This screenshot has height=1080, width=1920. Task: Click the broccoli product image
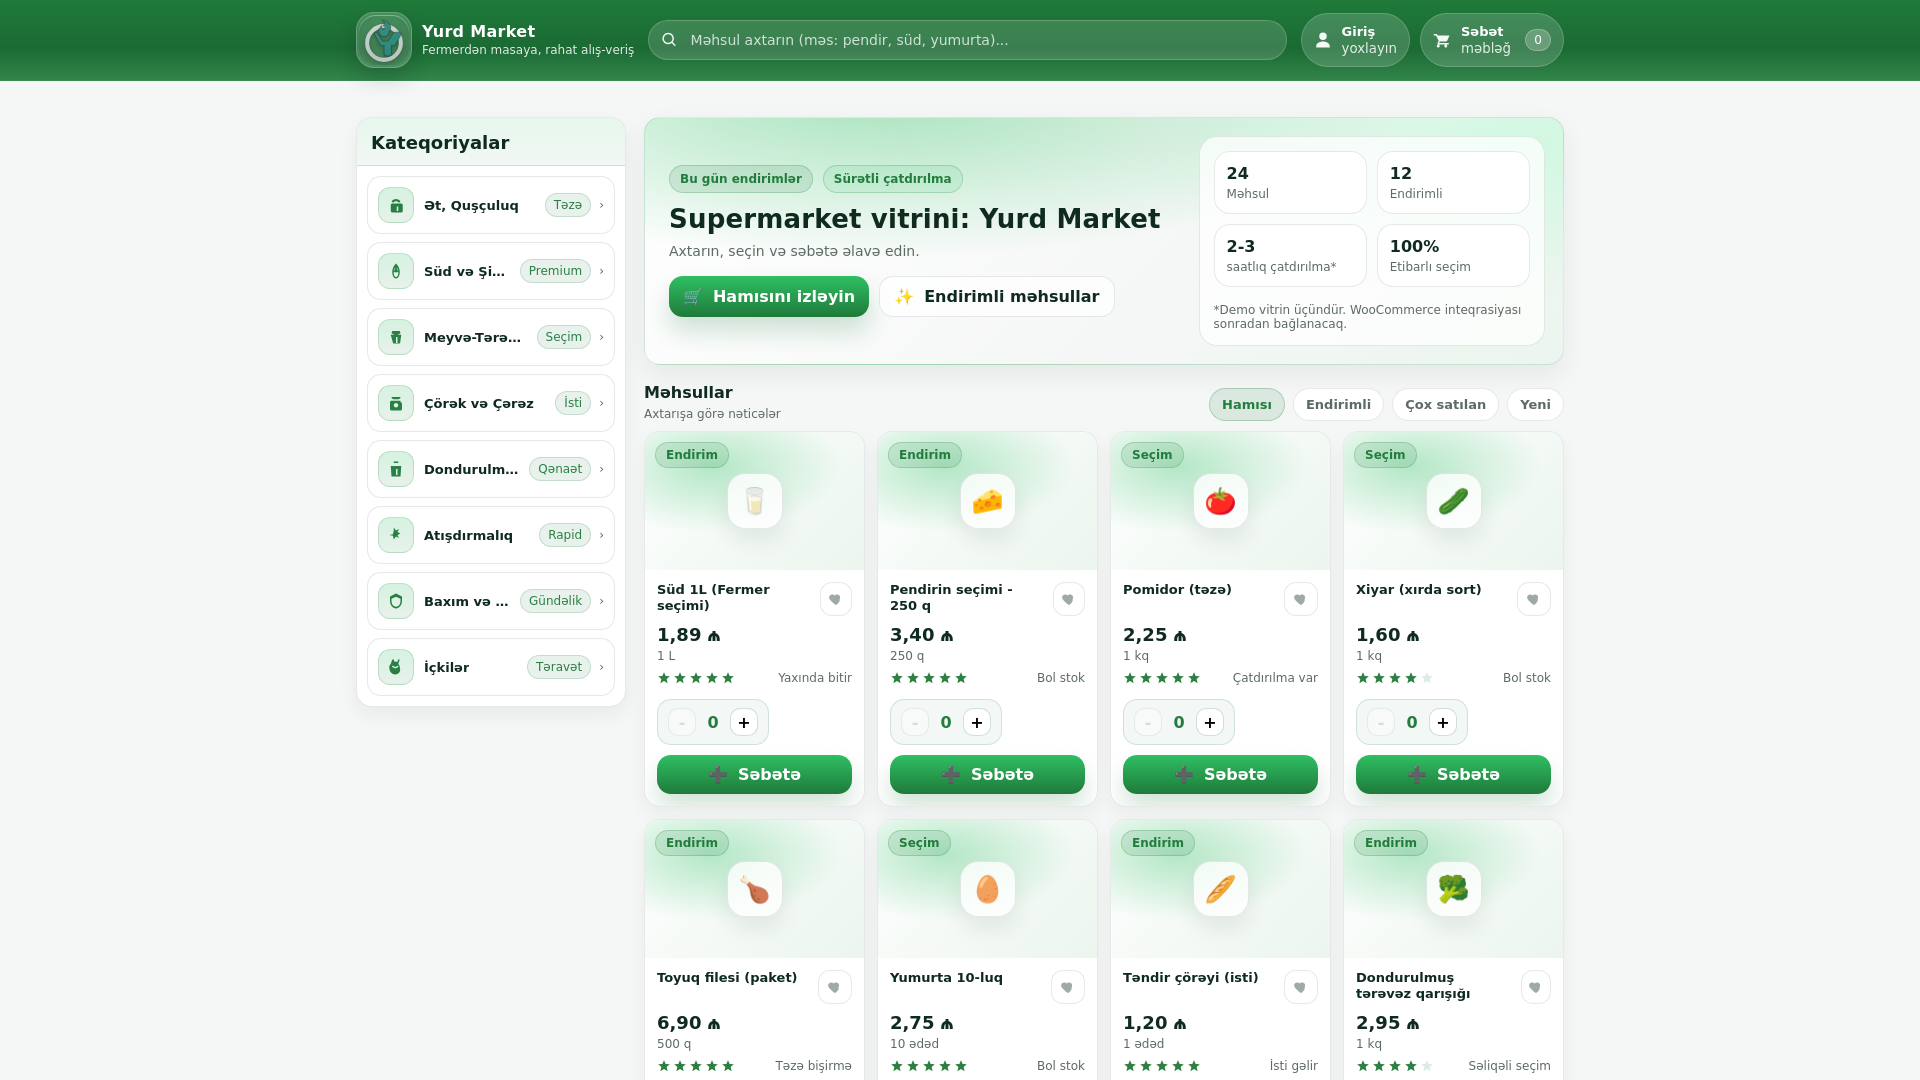(1454, 889)
